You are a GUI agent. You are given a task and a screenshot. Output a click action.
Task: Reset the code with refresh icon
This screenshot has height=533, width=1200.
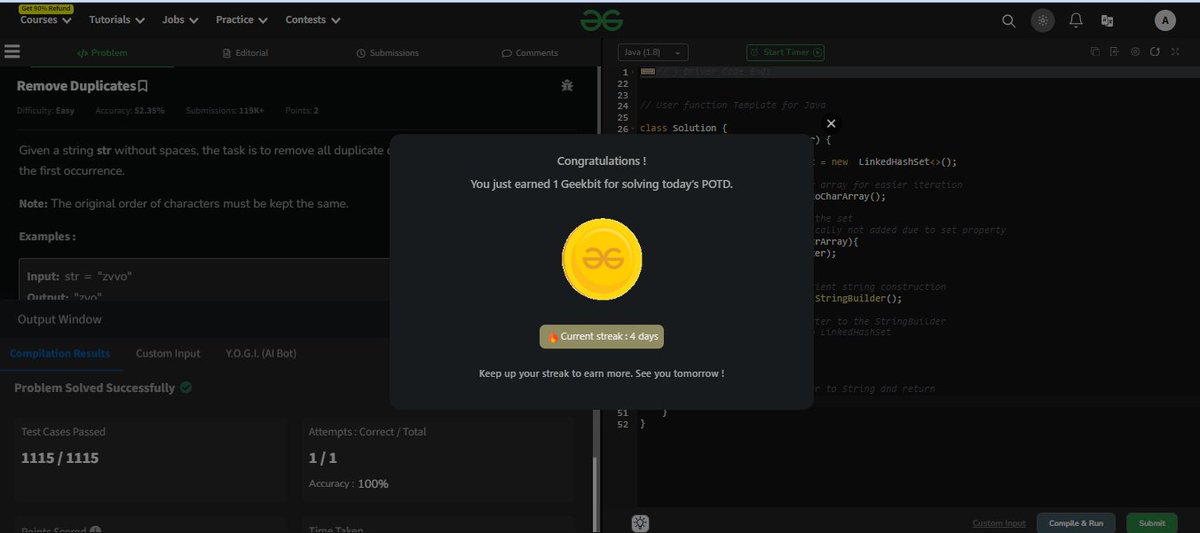(1155, 52)
